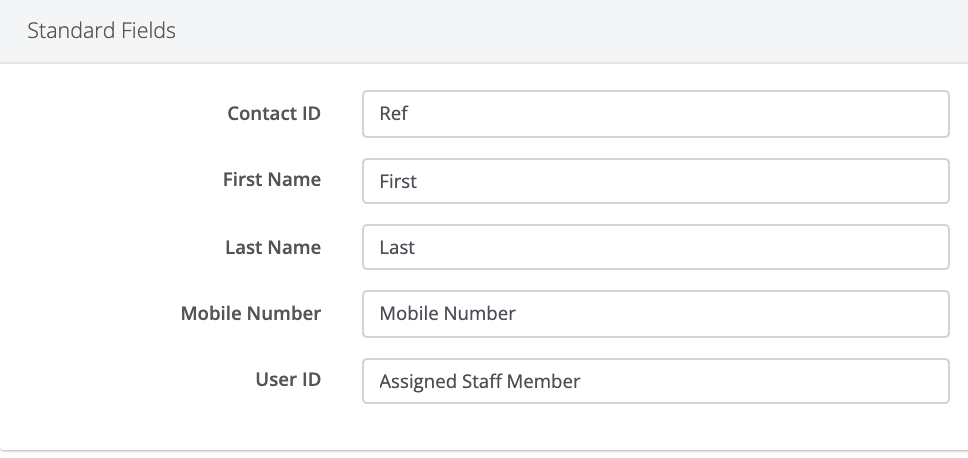The image size is (968, 458).
Task: Click the gray Standard Fields header bar
Action: coord(600,31)
